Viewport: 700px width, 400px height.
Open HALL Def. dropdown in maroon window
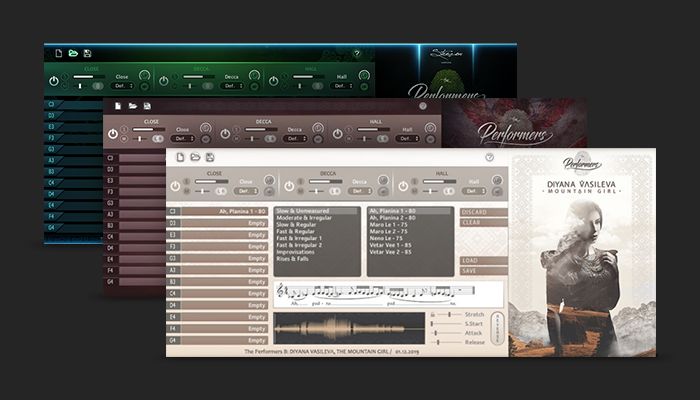tap(407, 139)
